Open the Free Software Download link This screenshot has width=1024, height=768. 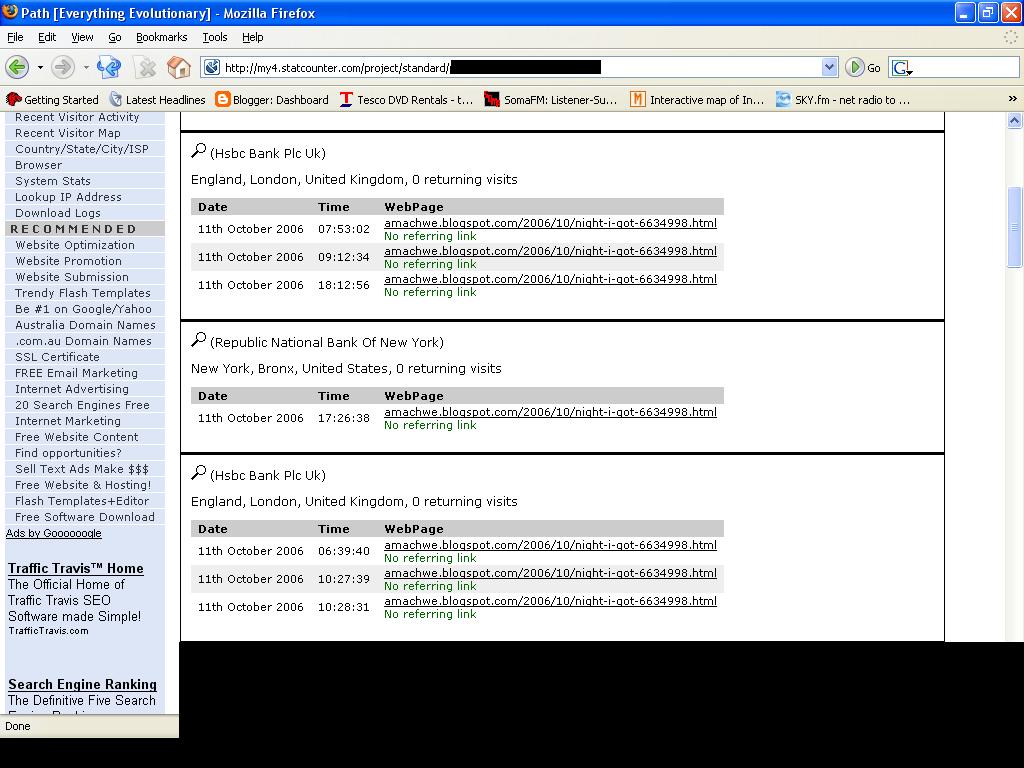coord(85,517)
